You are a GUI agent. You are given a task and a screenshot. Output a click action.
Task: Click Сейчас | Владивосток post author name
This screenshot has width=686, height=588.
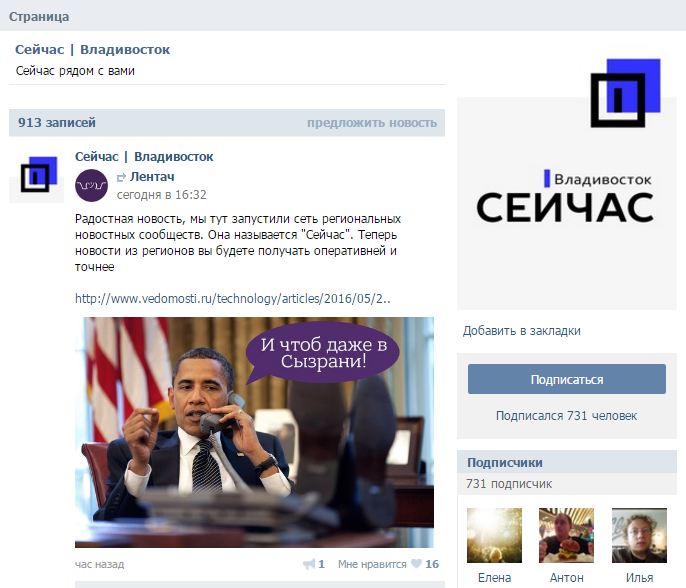pos(144,157)
